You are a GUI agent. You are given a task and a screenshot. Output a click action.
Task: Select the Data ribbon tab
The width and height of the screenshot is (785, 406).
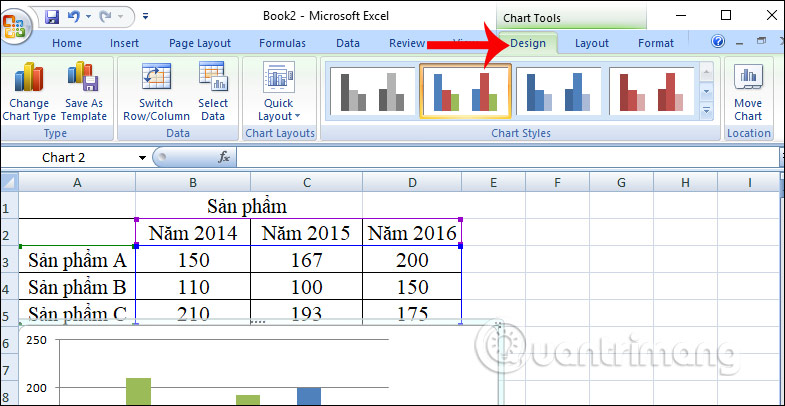348,44
